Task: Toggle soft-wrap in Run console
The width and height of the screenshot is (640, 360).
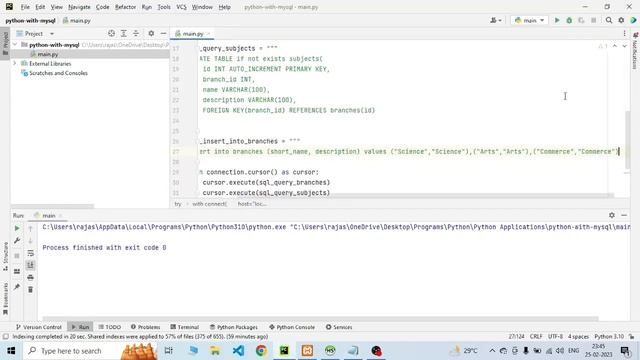Action: tap(31, 253)
